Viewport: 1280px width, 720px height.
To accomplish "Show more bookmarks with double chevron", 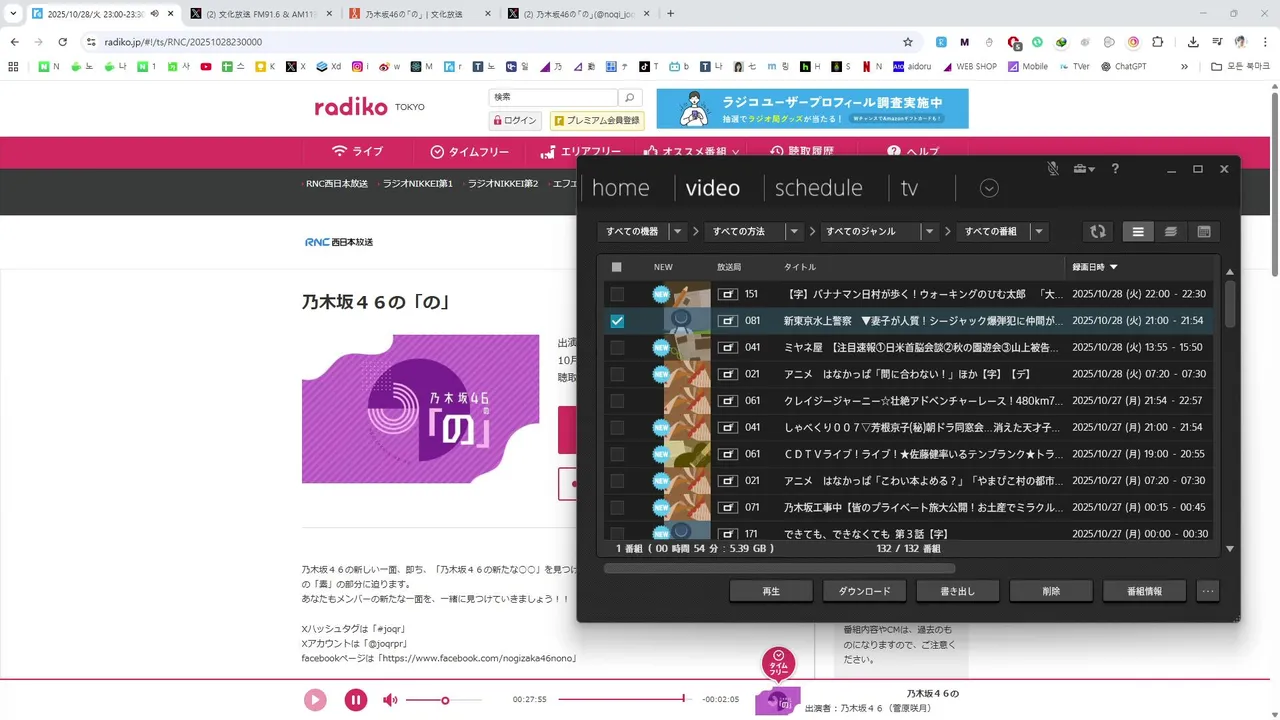I will point(1184,67).
